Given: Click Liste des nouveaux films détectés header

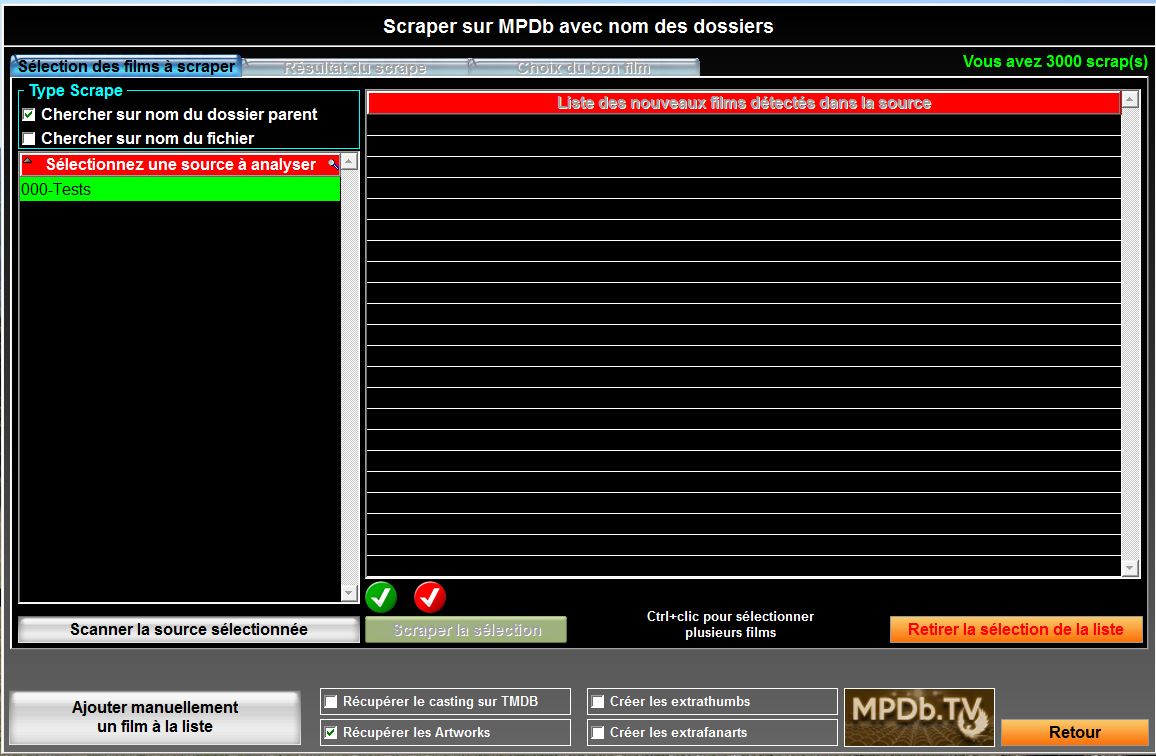Looking at the screenshot, I should [744, 103].
